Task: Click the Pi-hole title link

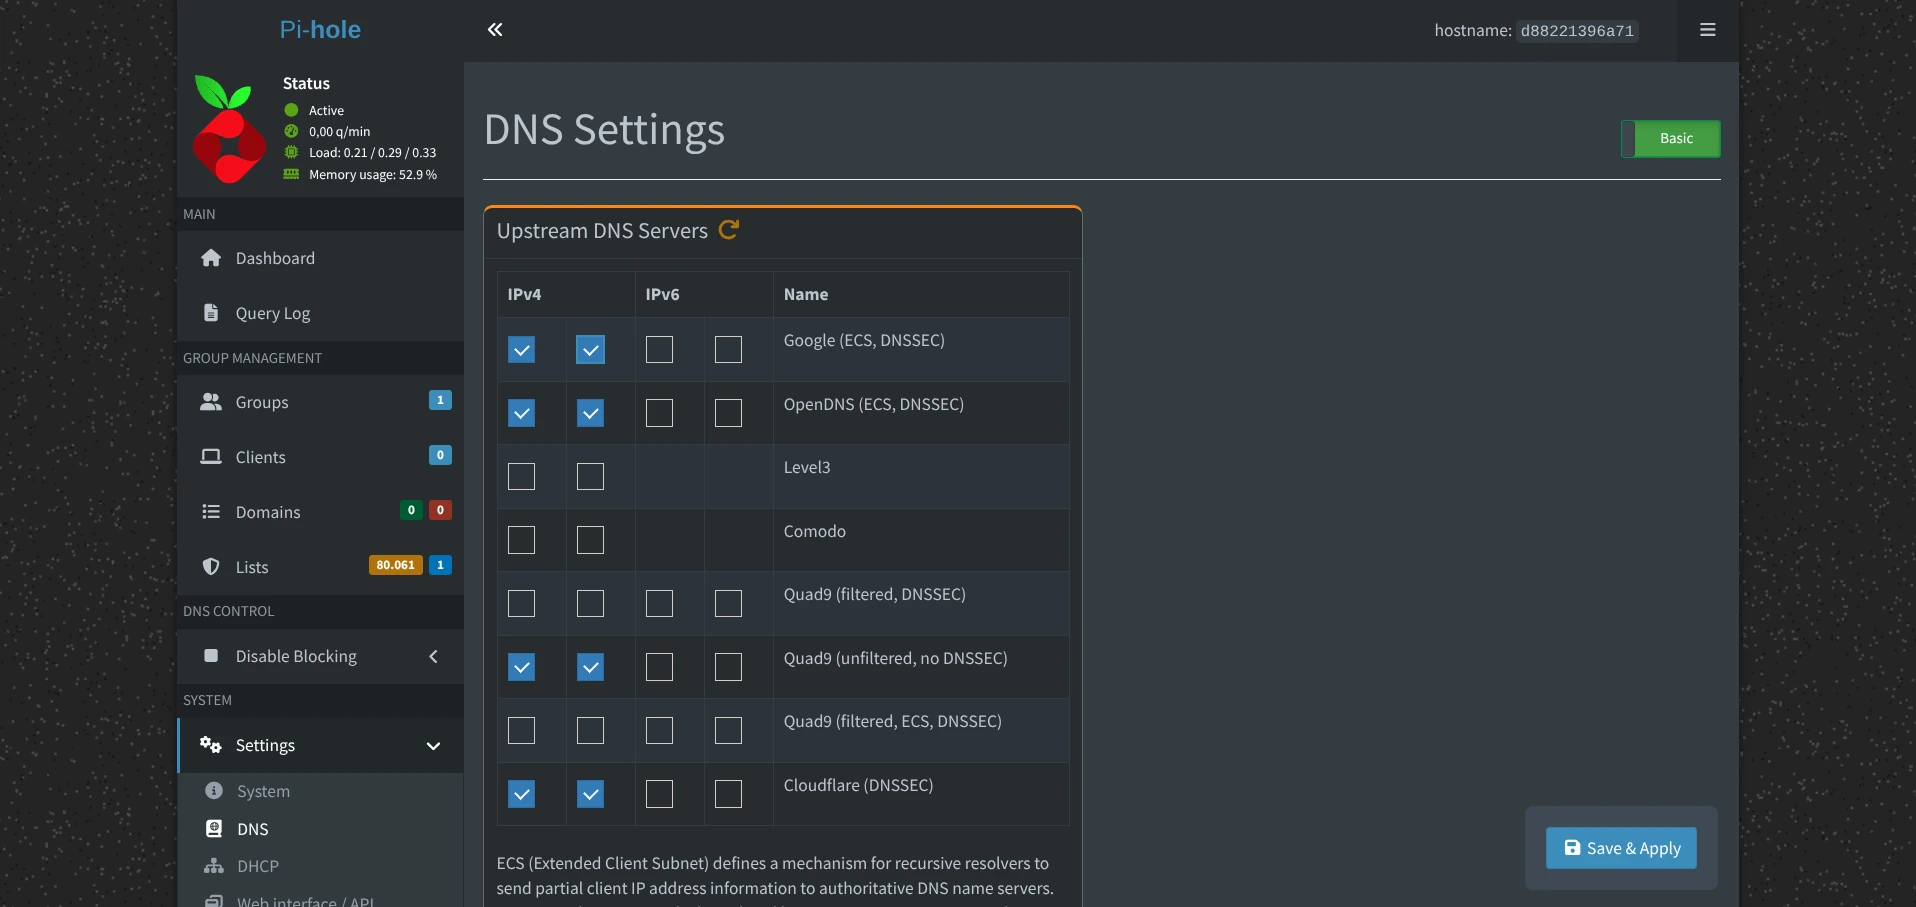Action: [320, 30]
